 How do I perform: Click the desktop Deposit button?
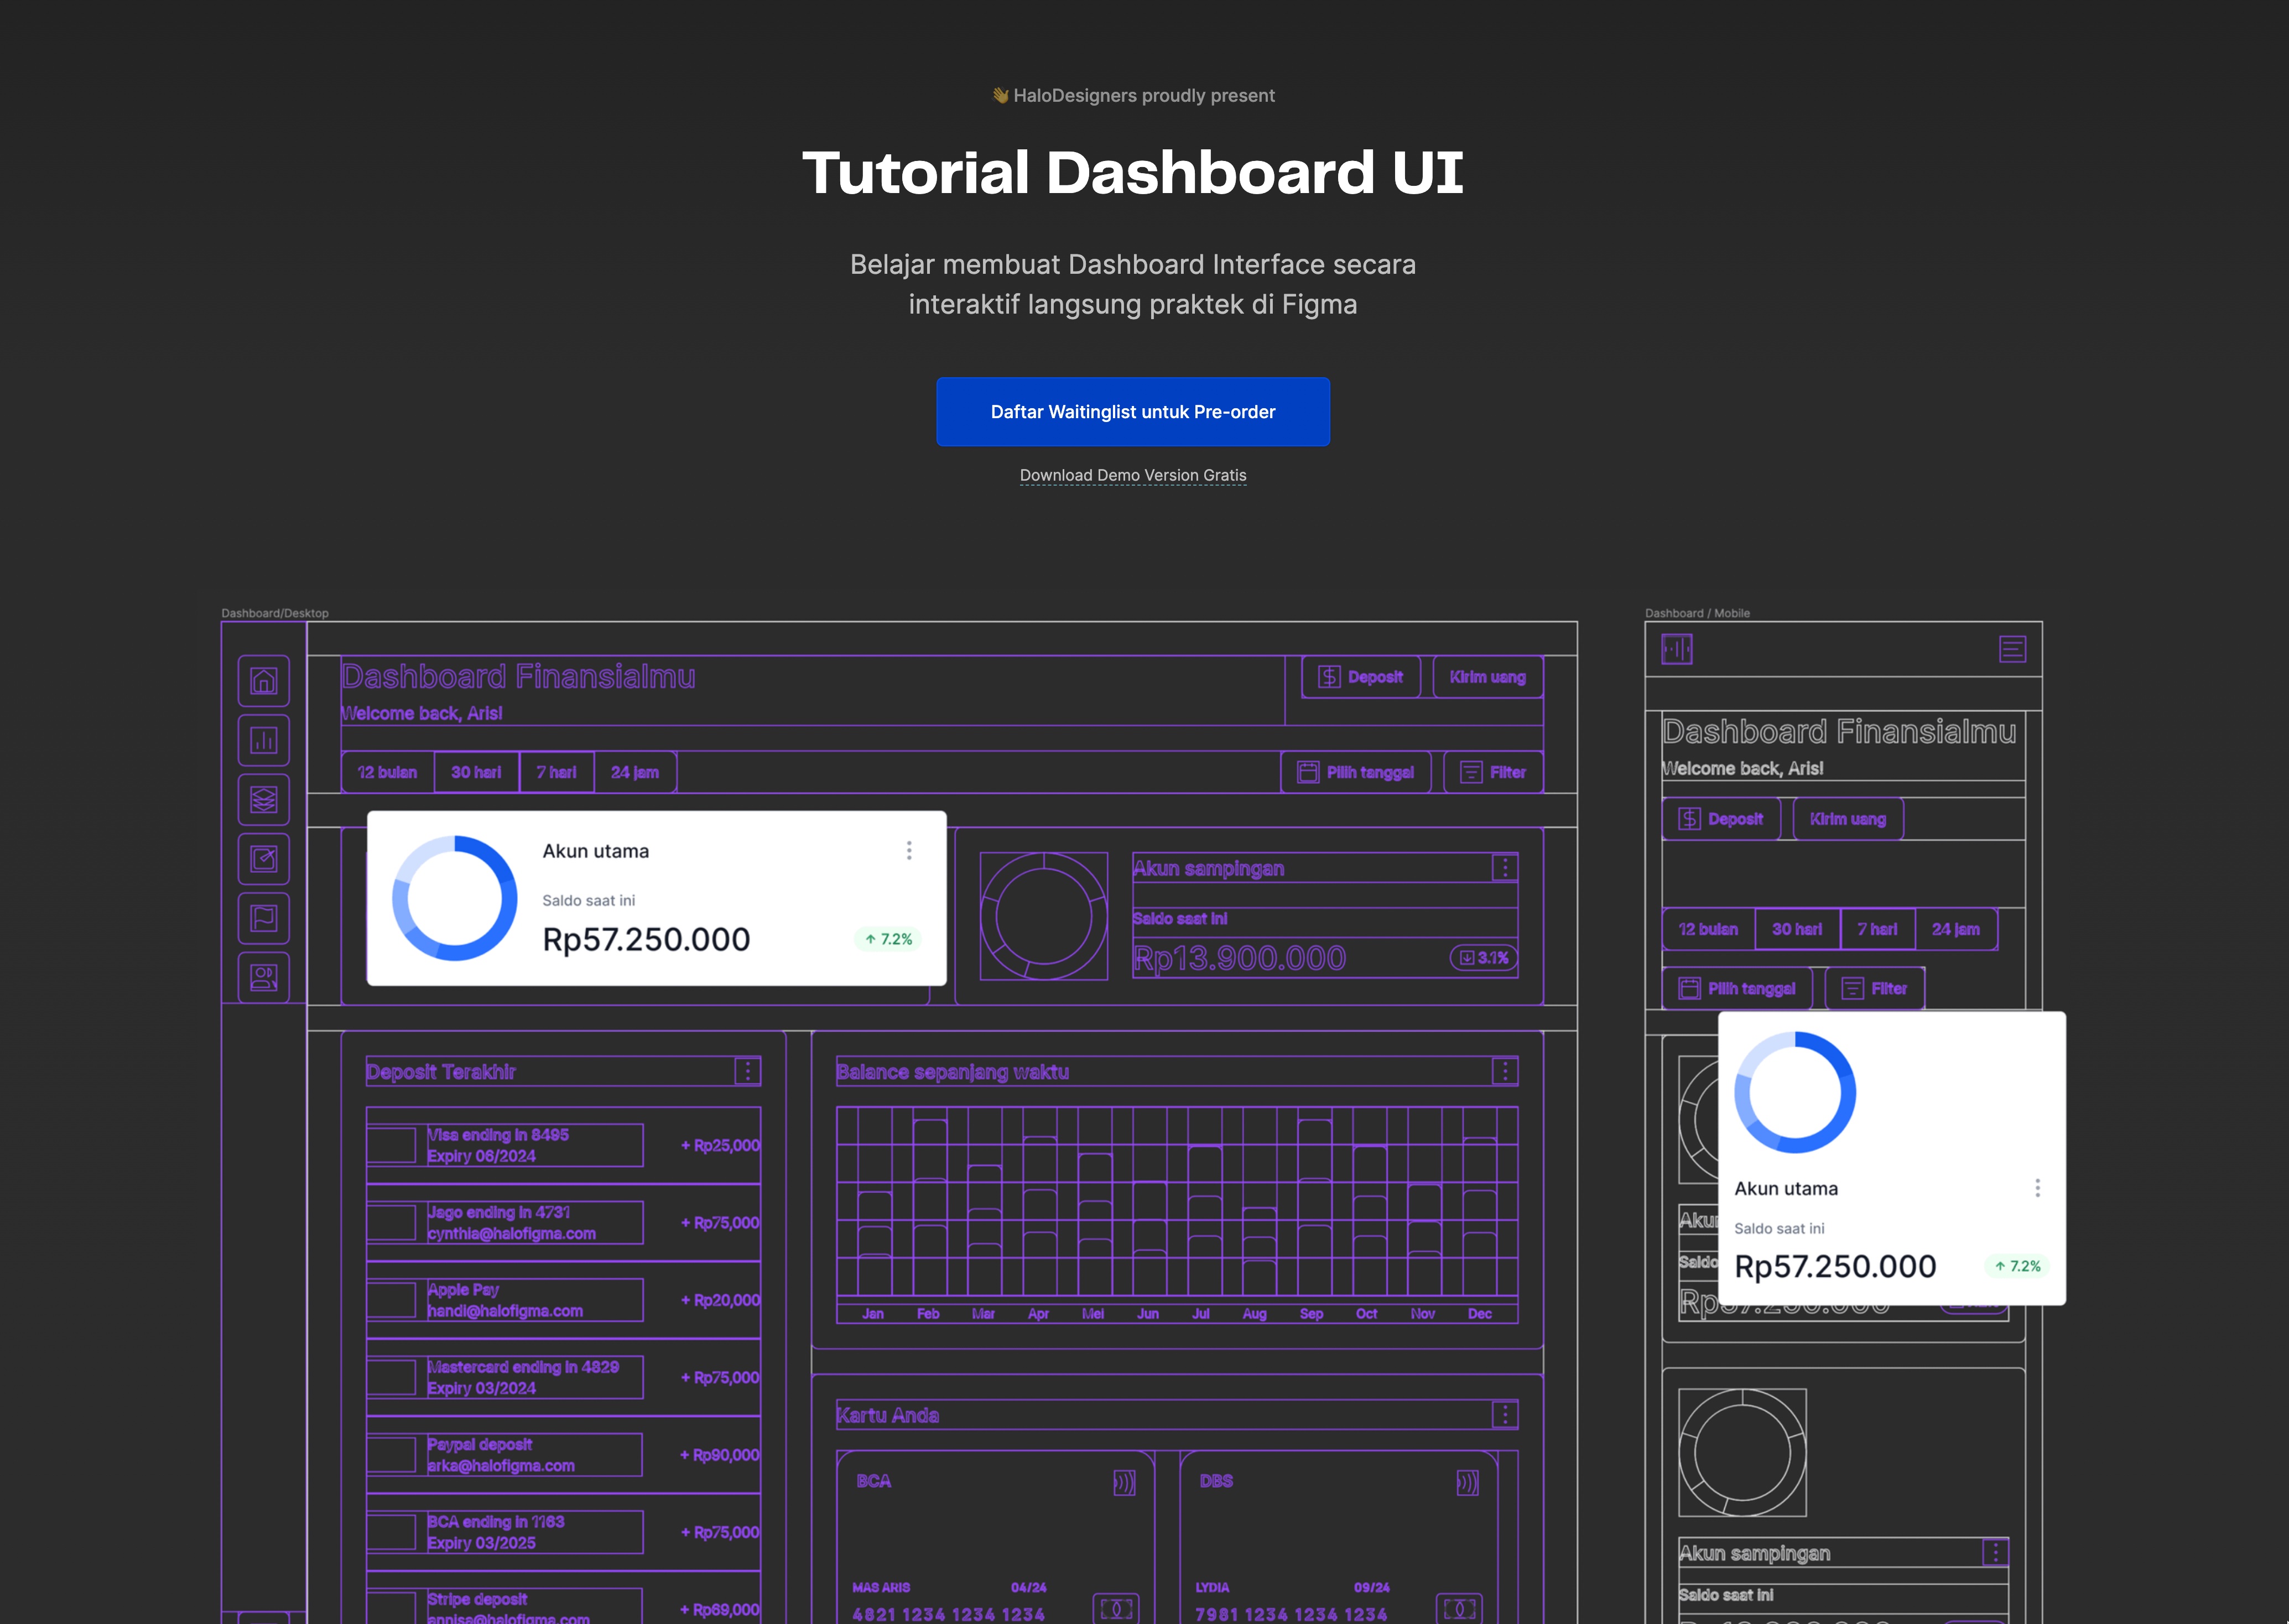pos(1361,677)
